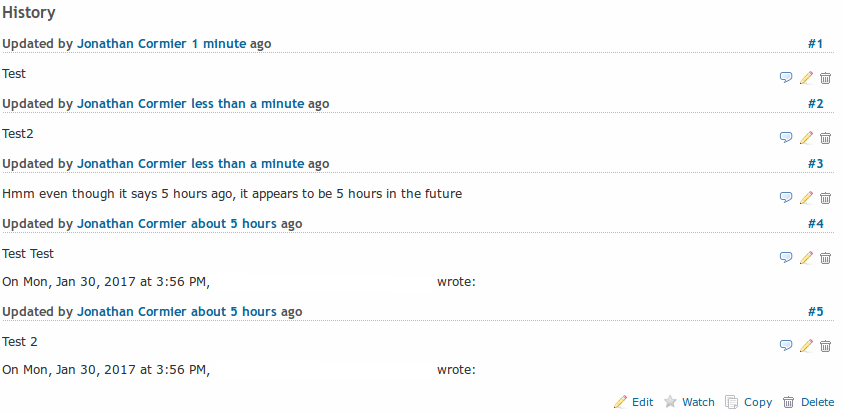Delete the Test Test note #4
This screenshot has width=843, height=412.
point(825,258)
